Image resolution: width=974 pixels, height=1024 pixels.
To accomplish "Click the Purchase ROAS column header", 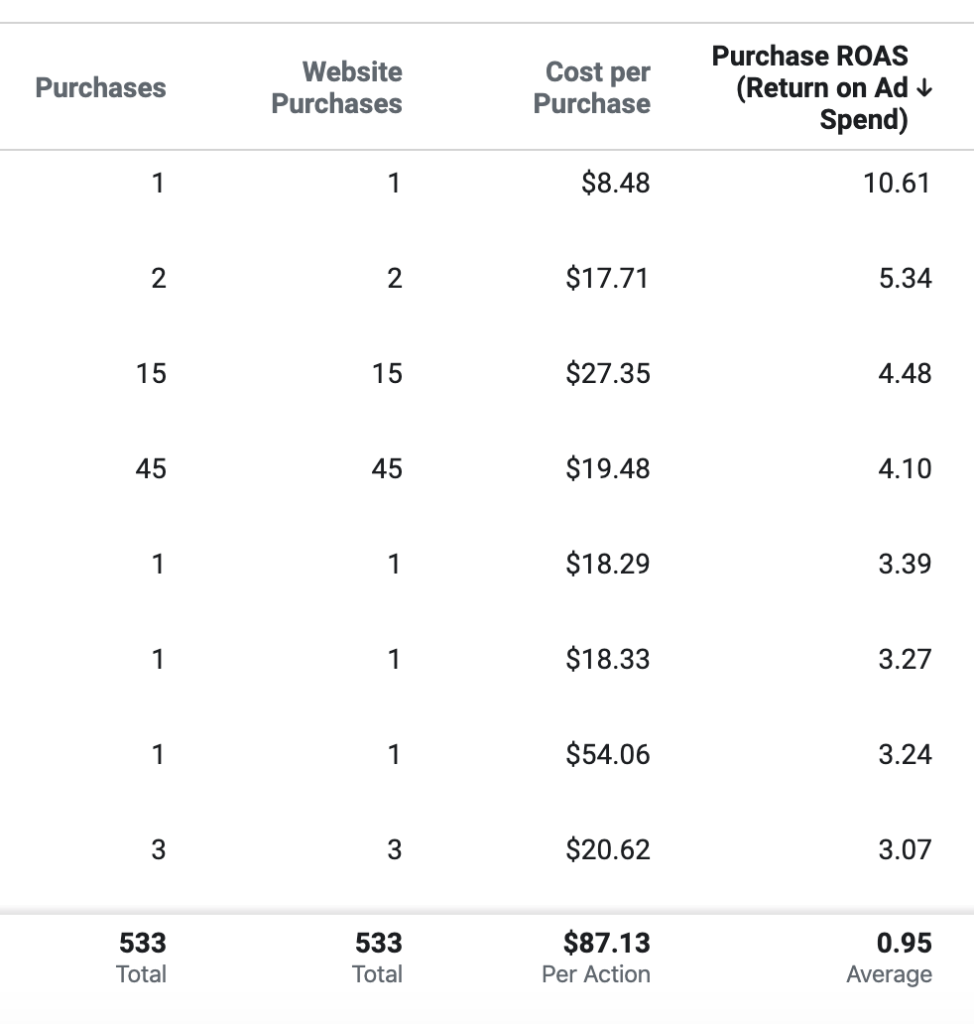I will [x=810, y=88].
